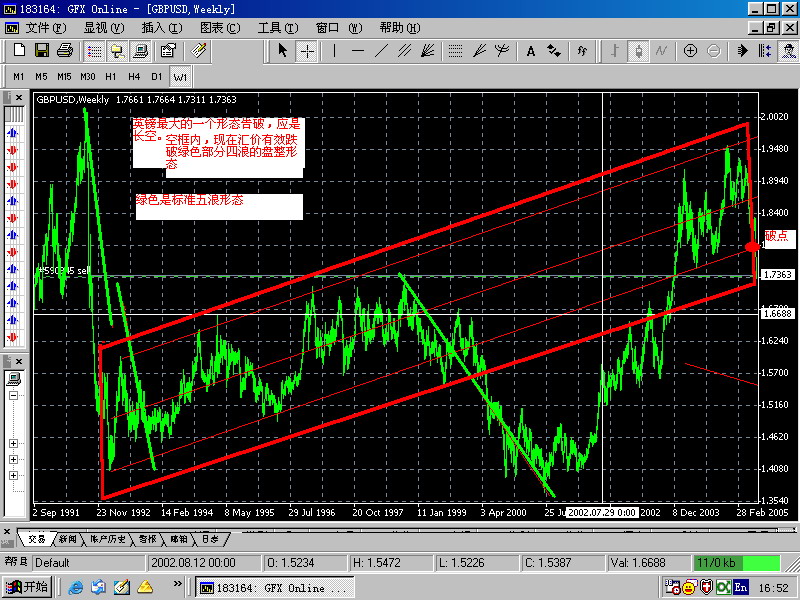Click the New Order notepad pencil icon
Screen dimensions: 800x600
(198, 51)
